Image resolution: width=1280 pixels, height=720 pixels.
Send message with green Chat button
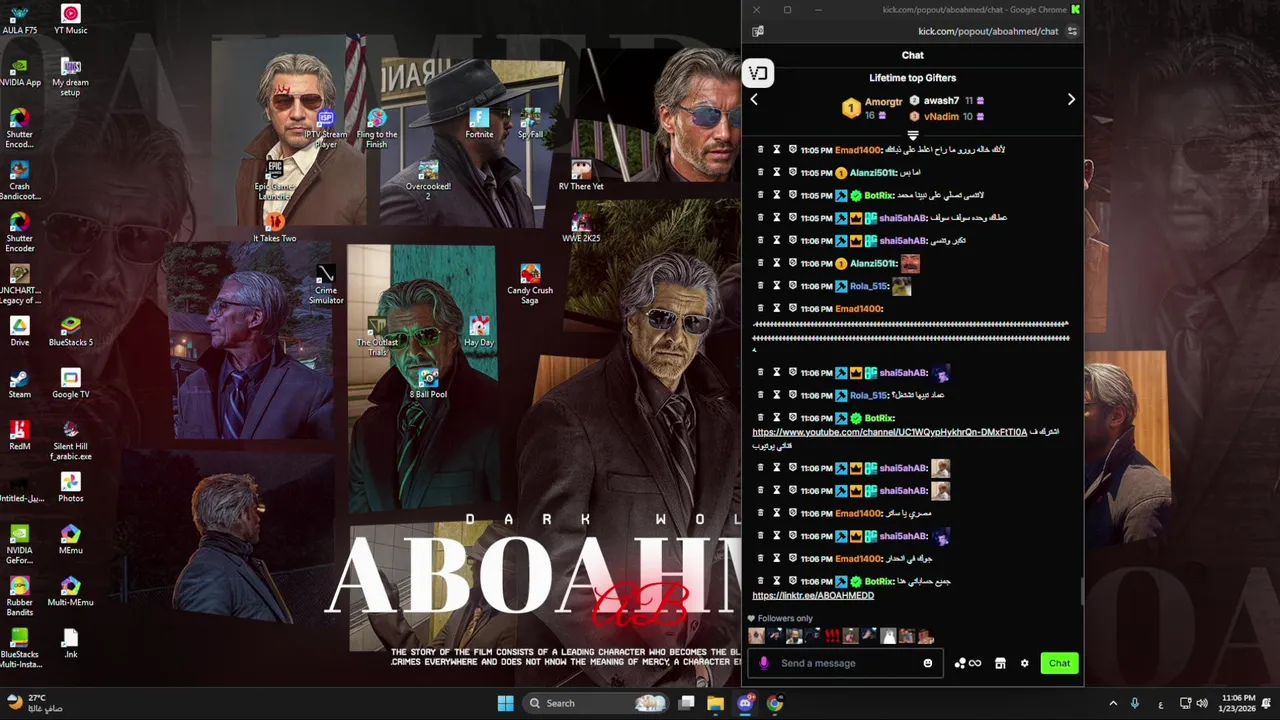coord(1059,663)
